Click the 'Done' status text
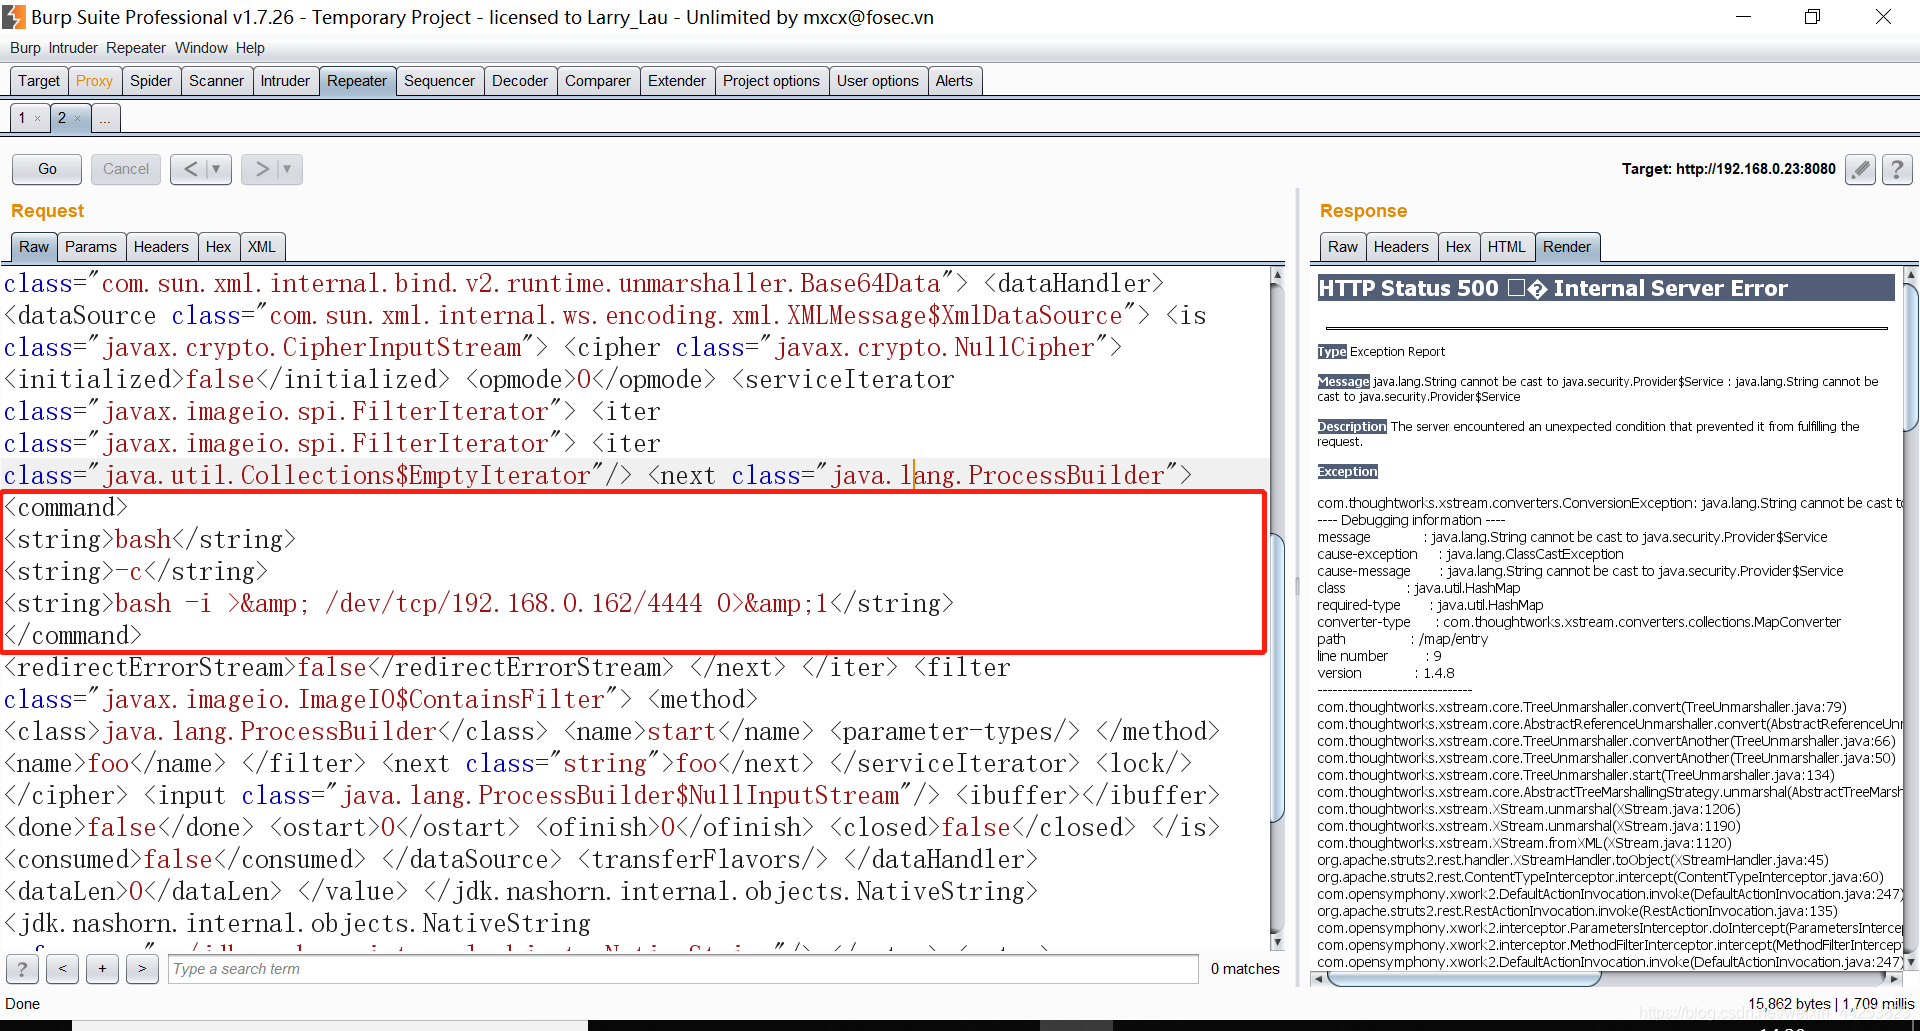 pyautogui.click(x=23, y=1004)
